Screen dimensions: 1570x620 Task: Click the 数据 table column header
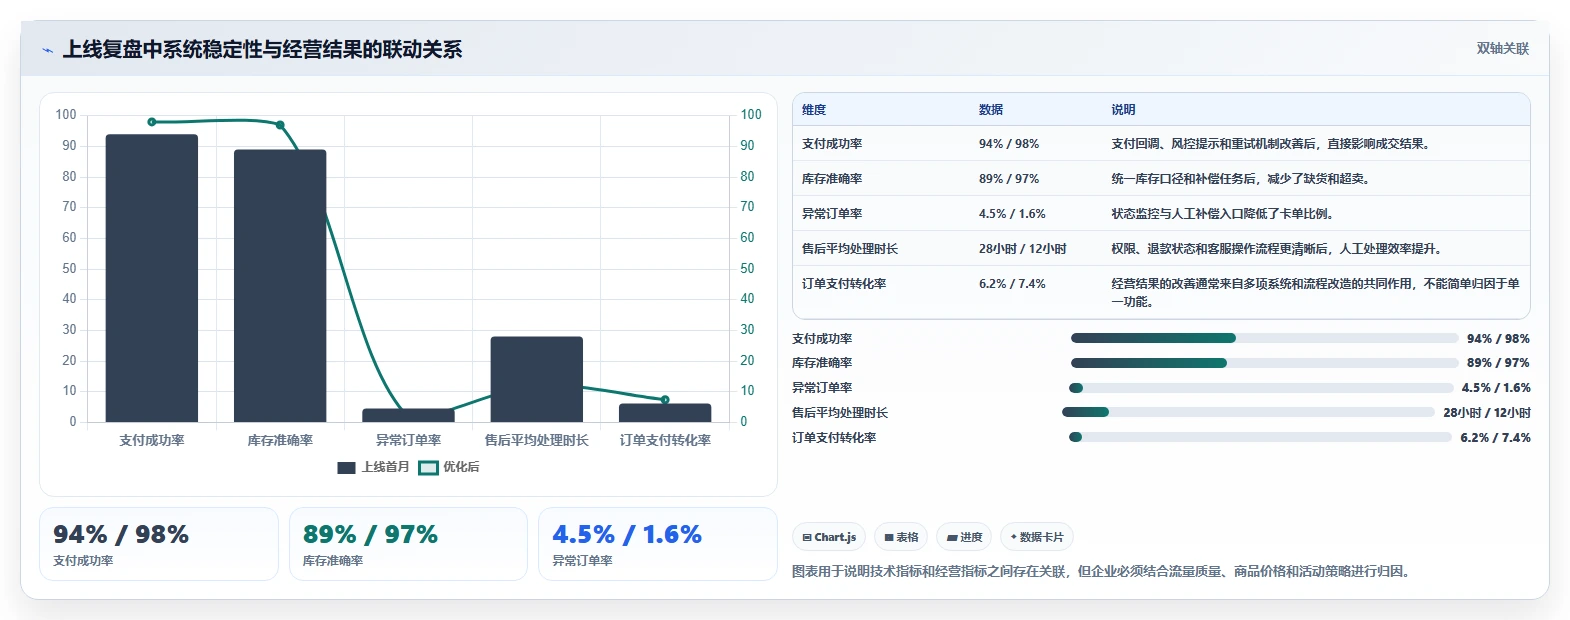991,110
